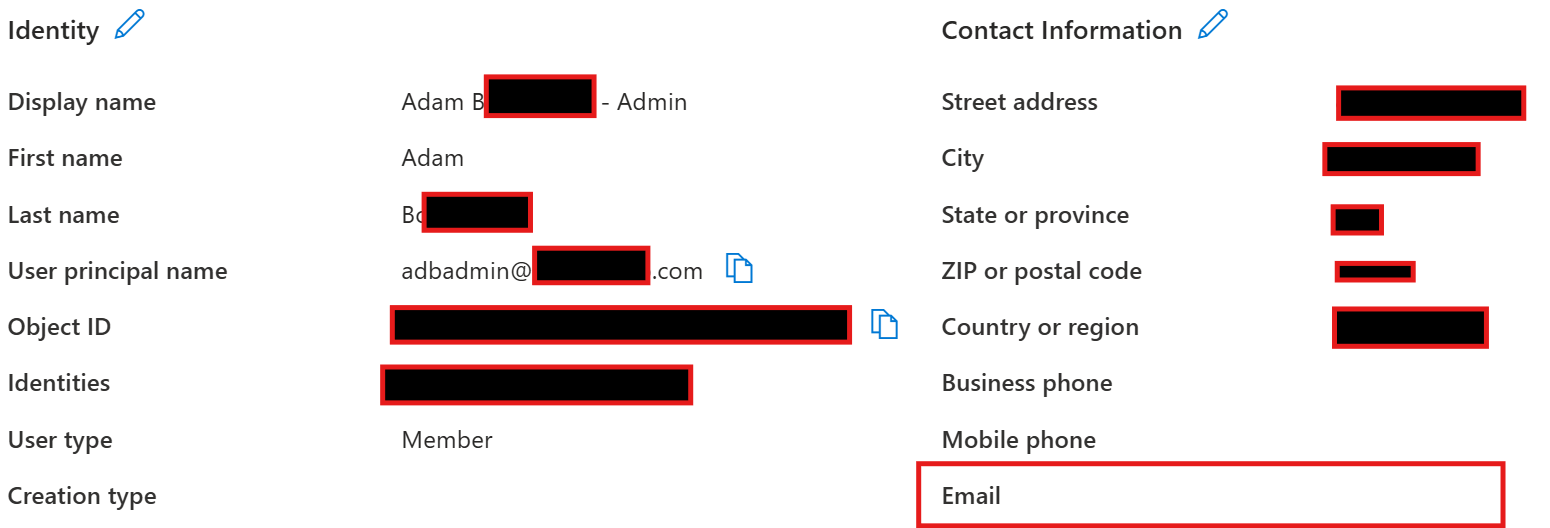
Task: Click the City label
Action: coord(962,158)
